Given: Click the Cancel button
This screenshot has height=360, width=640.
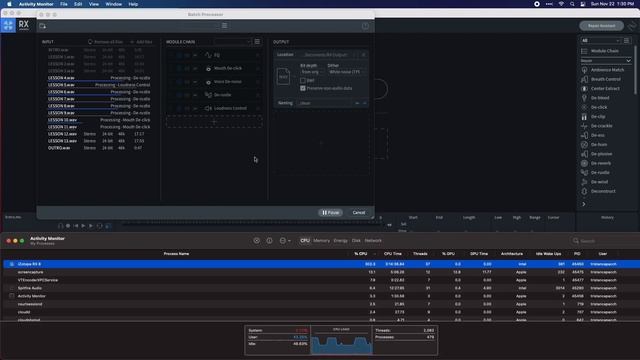Looking at the screenshot, I should [x=359, y=213].
